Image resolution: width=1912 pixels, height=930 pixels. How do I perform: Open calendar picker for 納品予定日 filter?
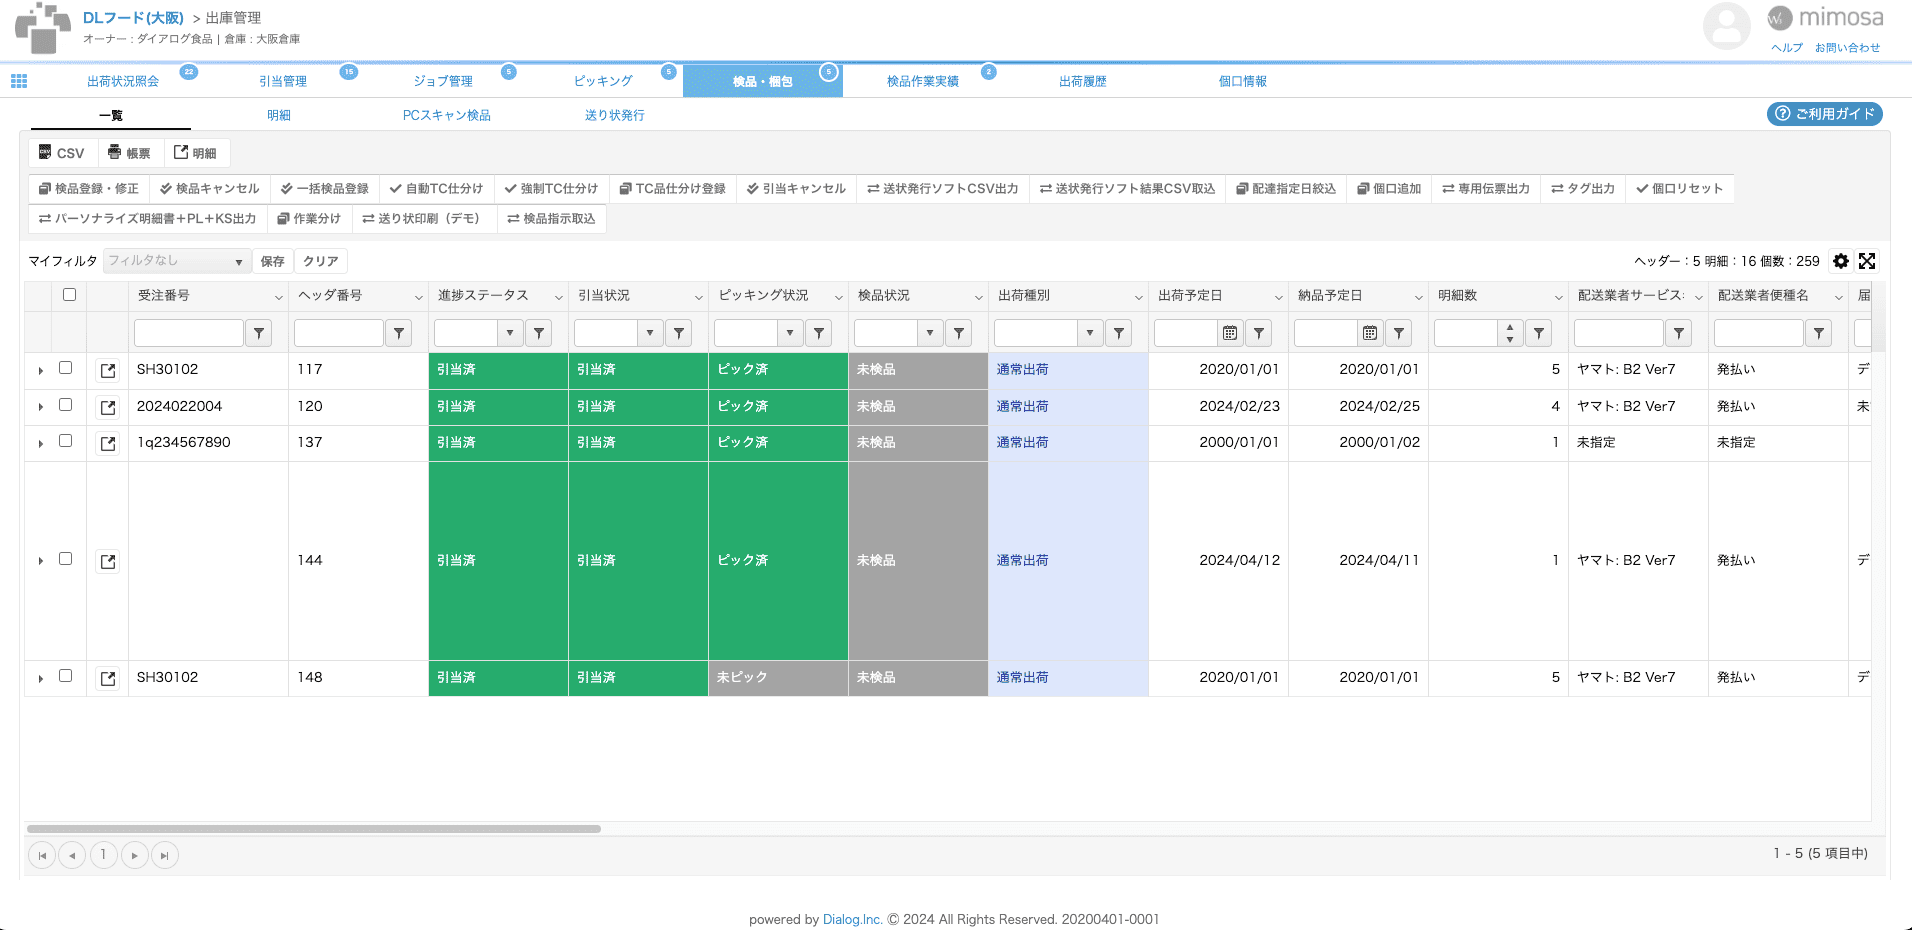coord(1370,333)
